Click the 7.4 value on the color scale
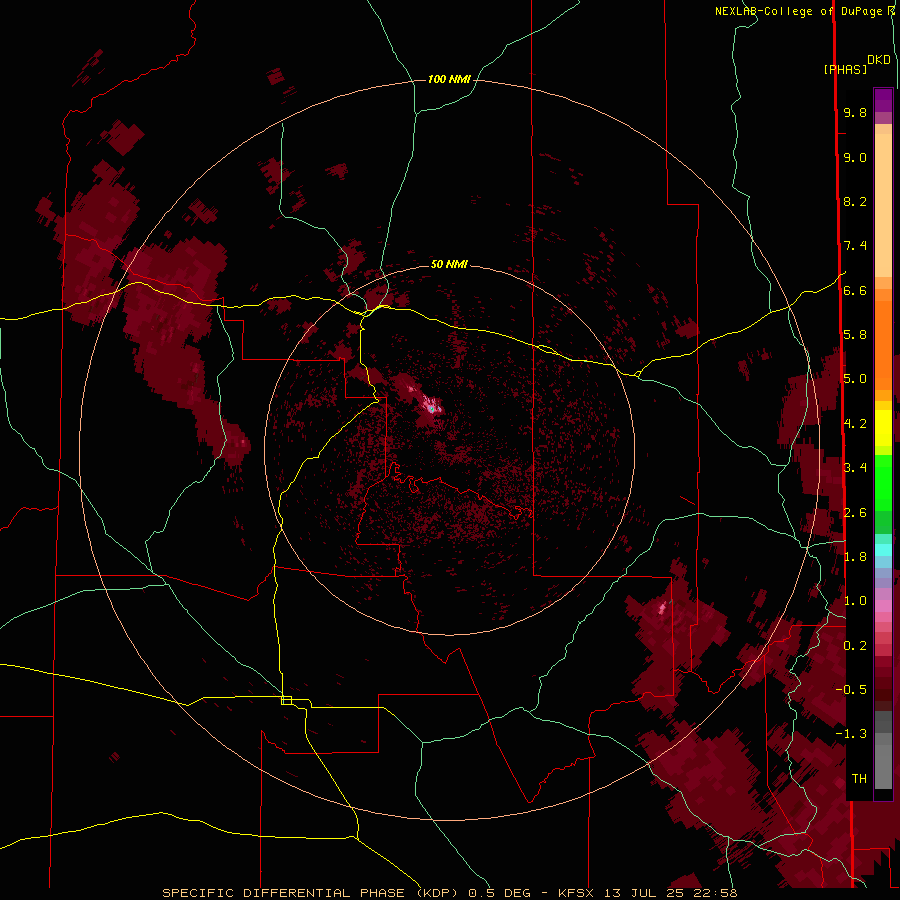The width and height of the screenshot is (900, 900). 855,246
